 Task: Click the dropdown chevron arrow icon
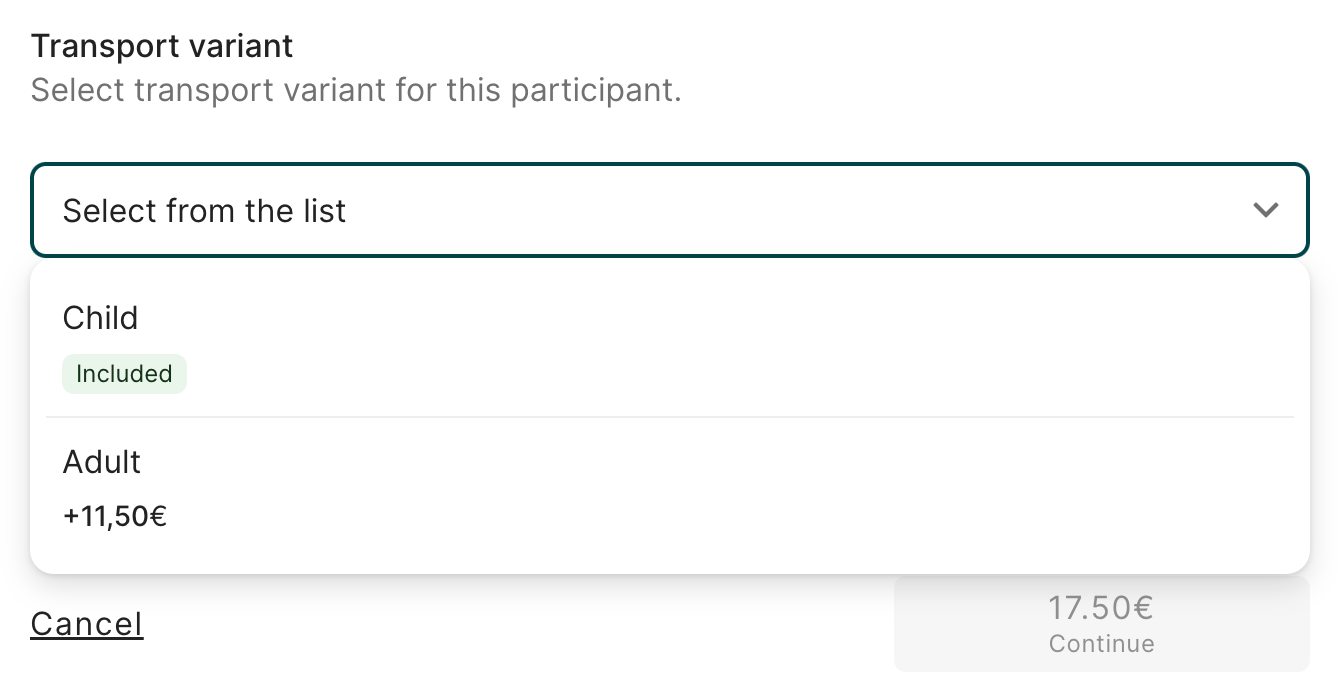click(x=1265, y=210)
